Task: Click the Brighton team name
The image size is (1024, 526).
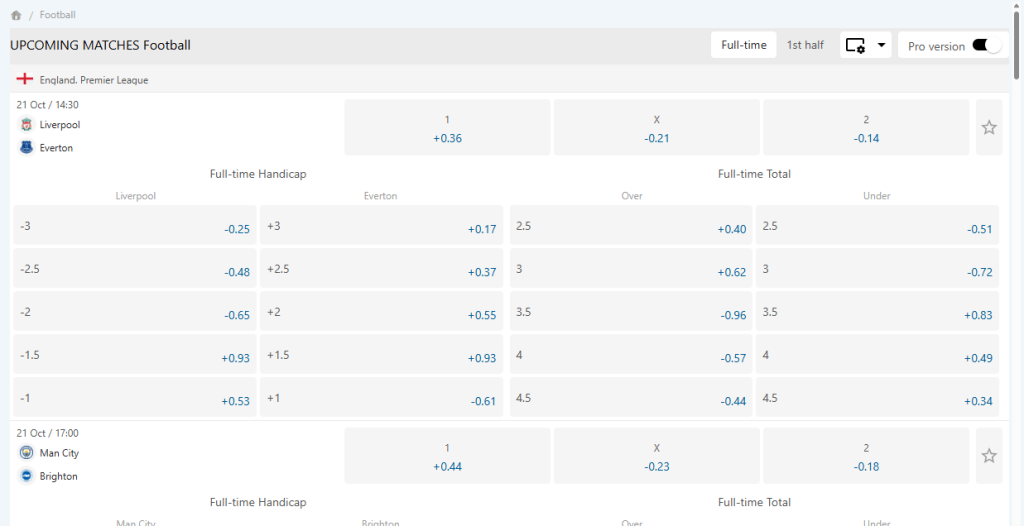Action: [x=58, y=476]
